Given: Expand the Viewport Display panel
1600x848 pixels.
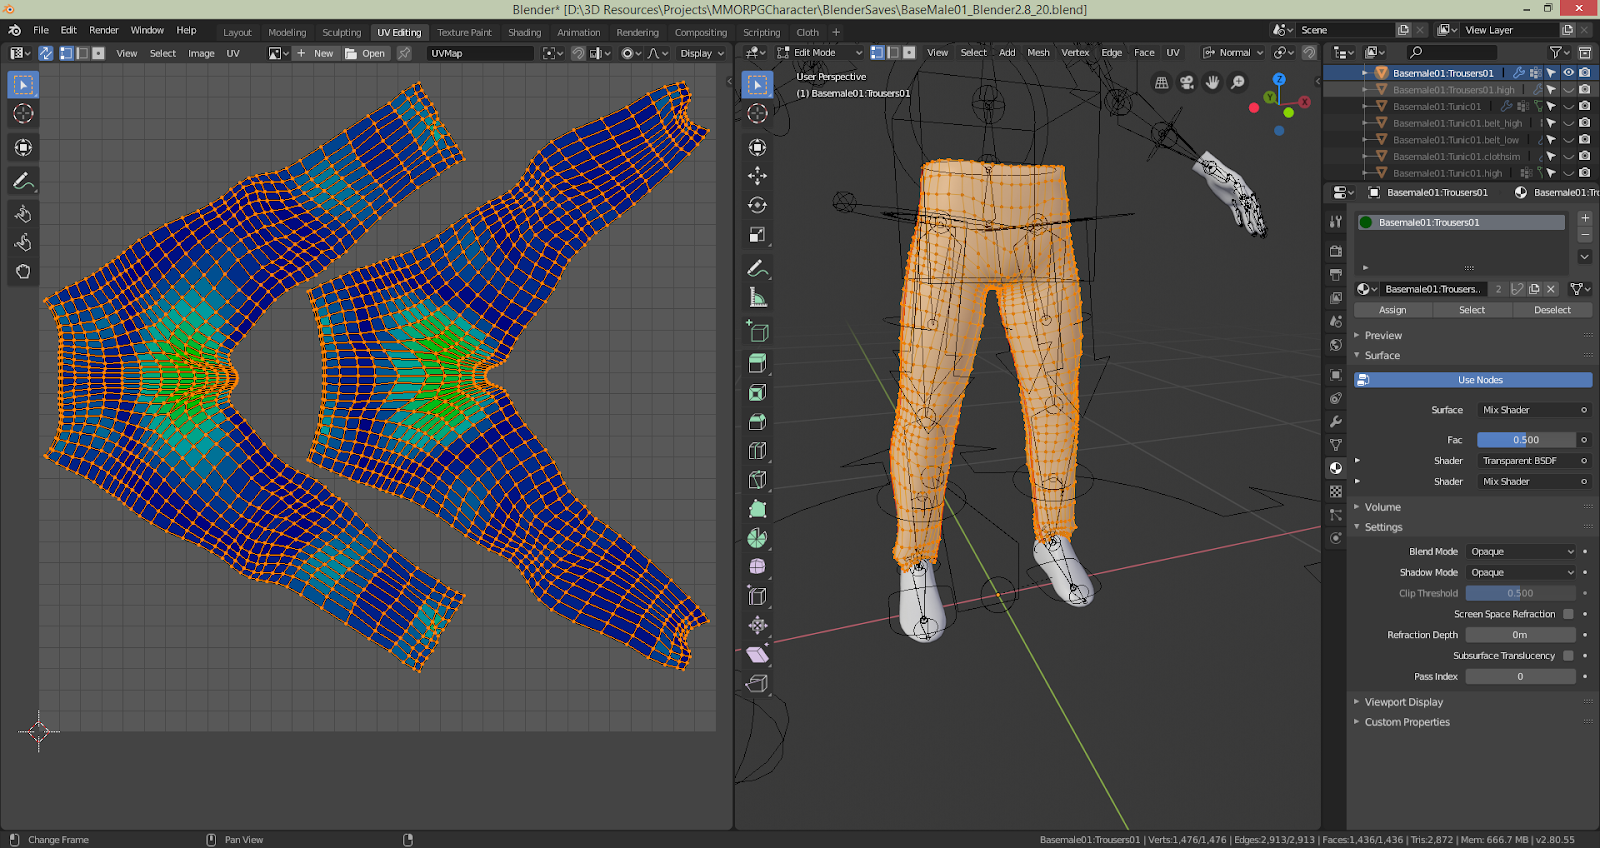Looking at the screenshot, I should (1403, 702).
